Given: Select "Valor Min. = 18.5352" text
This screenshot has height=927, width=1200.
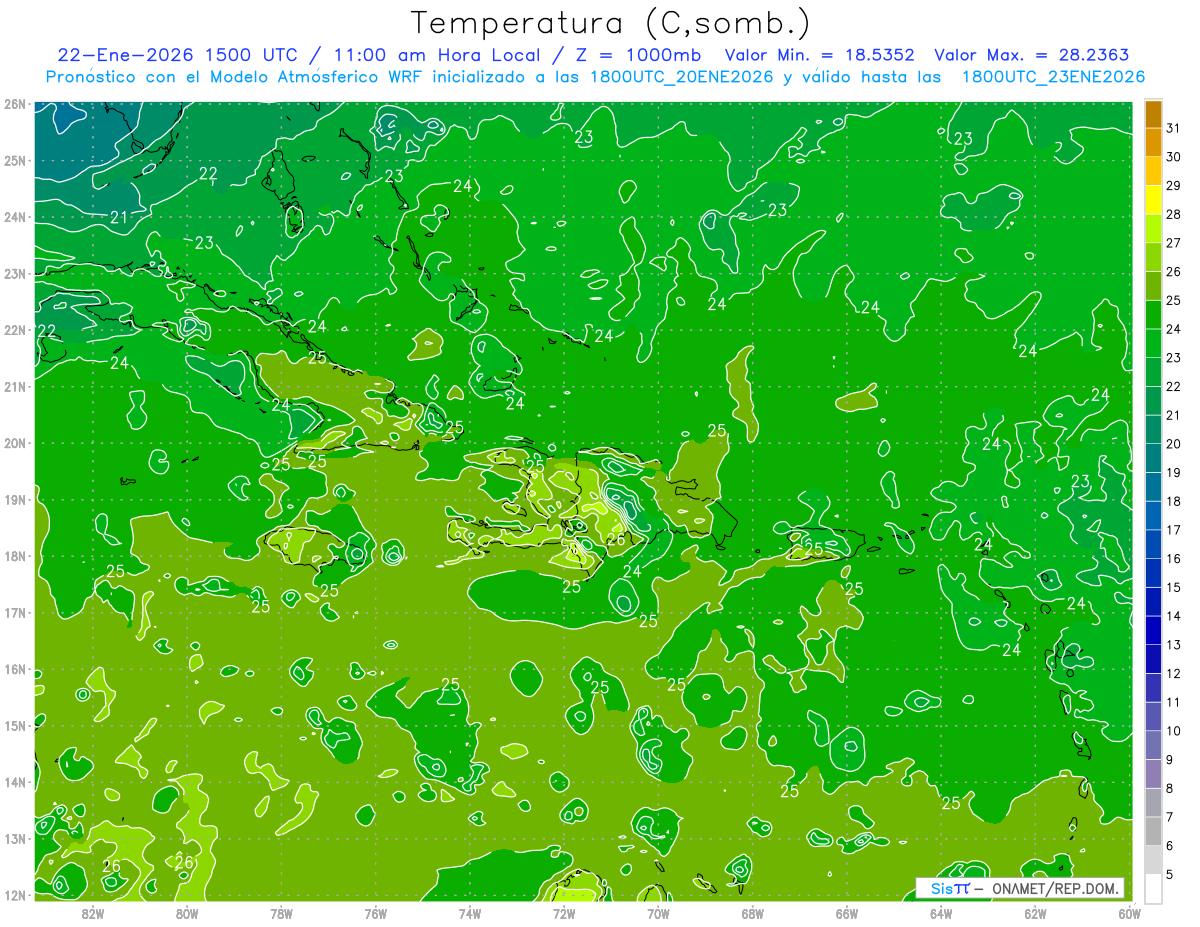Looking at the screenshot, I should (819, 55).
